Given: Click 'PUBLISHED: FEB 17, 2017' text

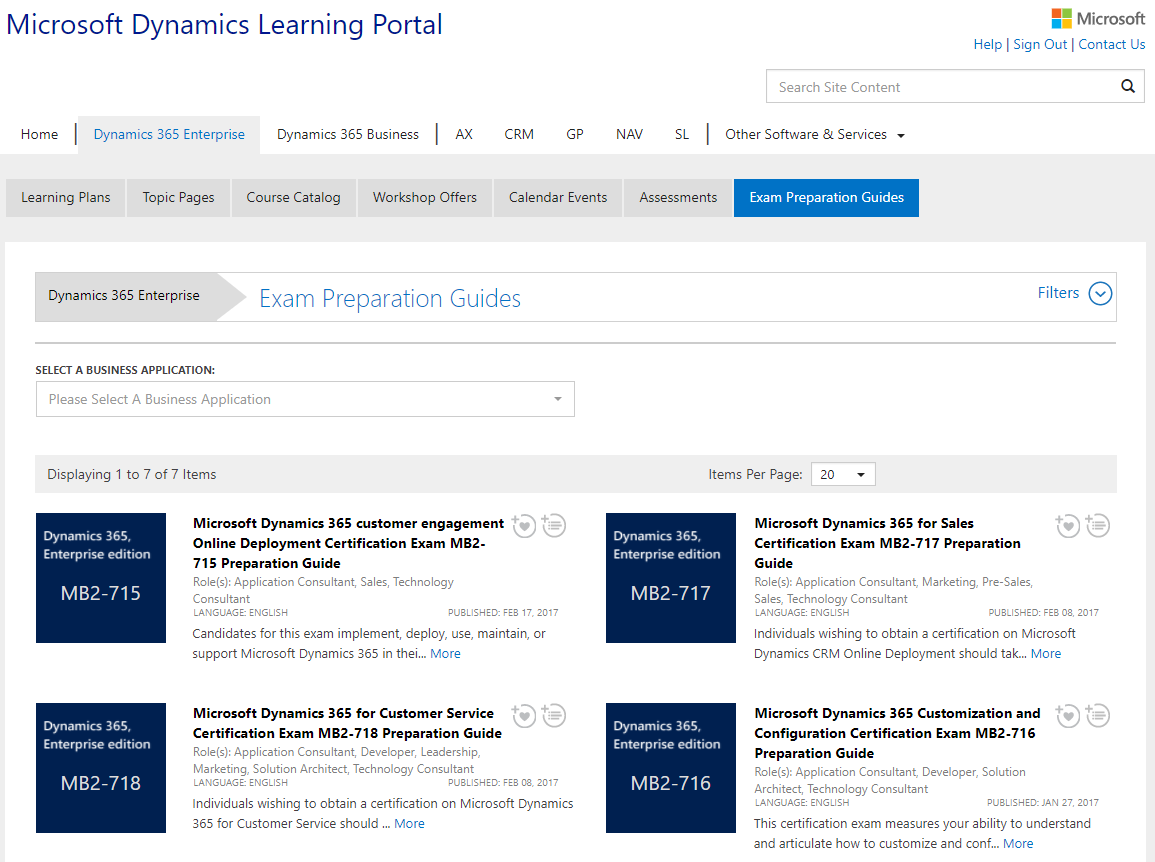Looking at the screenshot, I should (503, 613).
